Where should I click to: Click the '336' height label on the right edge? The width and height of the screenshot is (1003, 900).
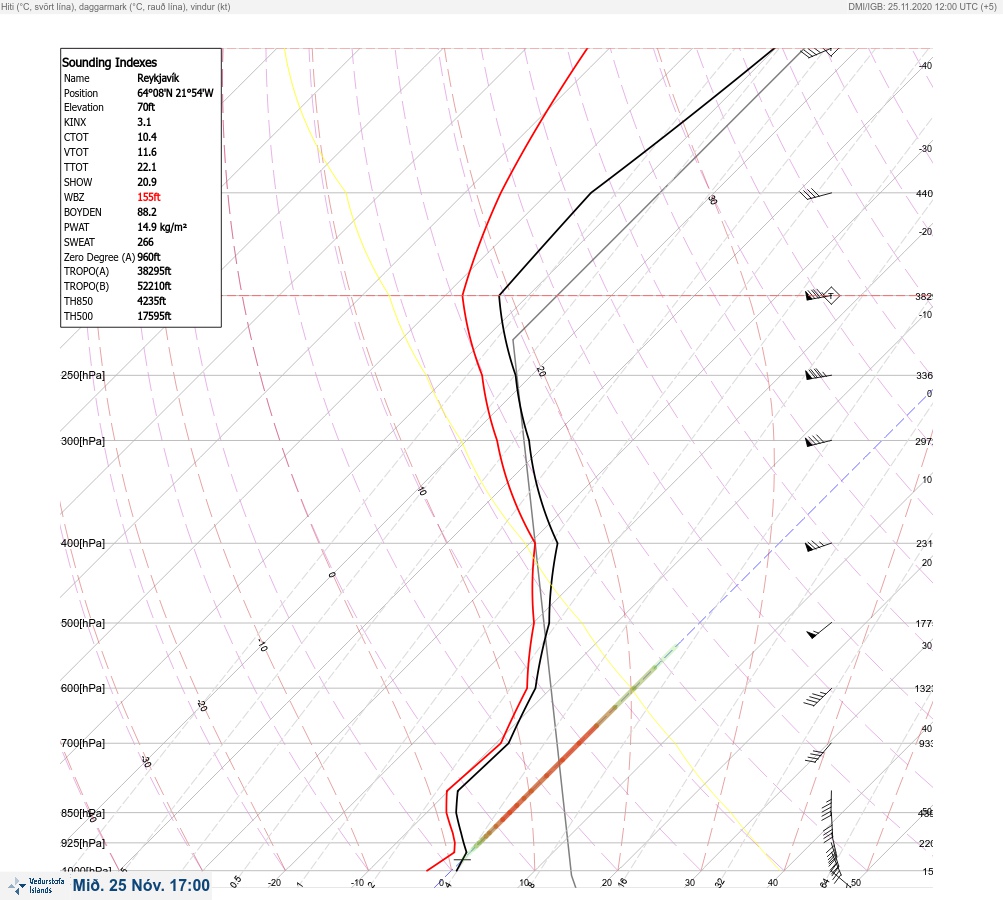click(x=924, y=375)
